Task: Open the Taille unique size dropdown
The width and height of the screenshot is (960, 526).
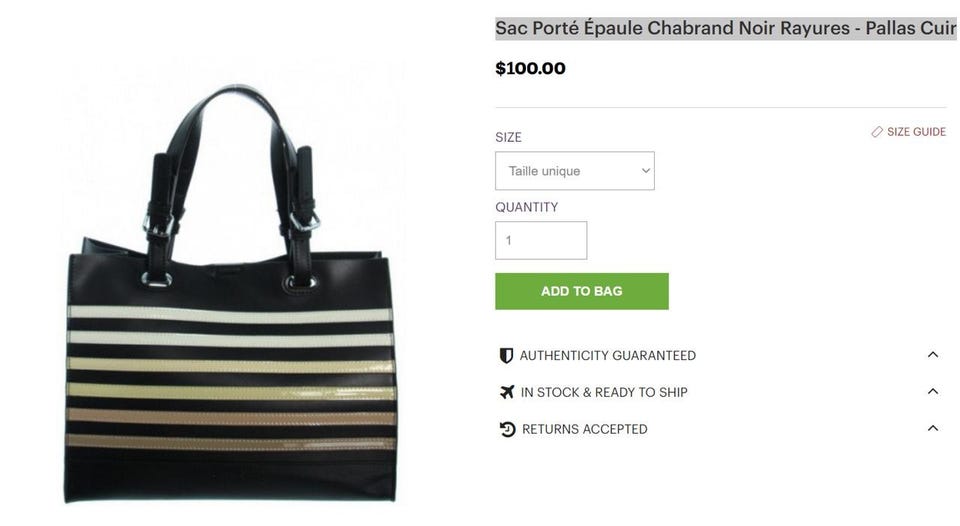Action: (x=574, y=171)
